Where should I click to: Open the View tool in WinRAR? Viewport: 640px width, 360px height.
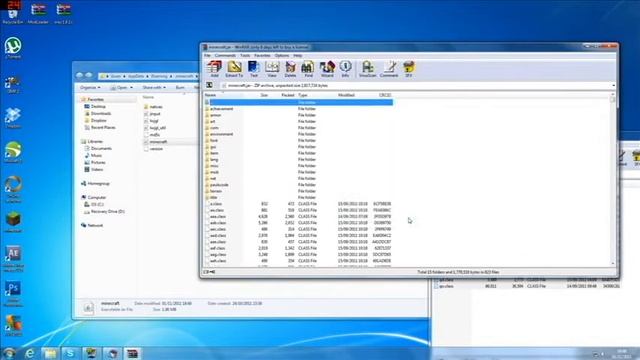click(x=272, y=69)
